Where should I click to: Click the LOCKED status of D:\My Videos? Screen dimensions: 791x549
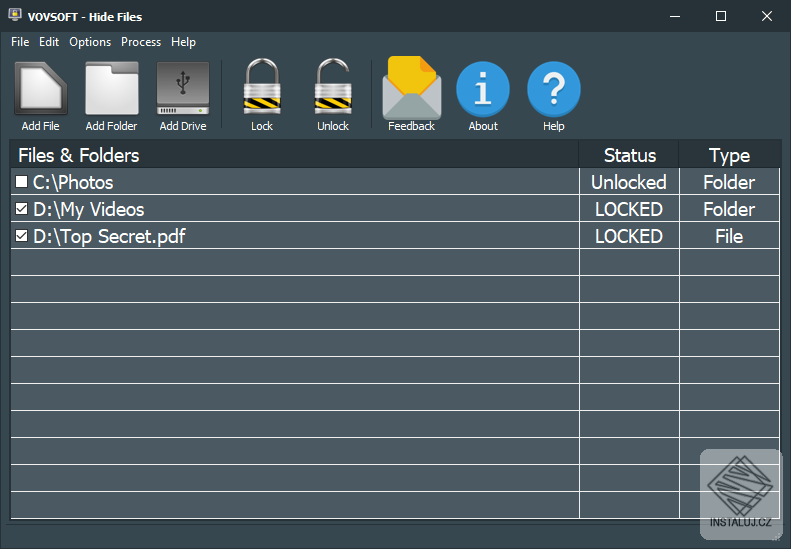[x=629, y=209]
